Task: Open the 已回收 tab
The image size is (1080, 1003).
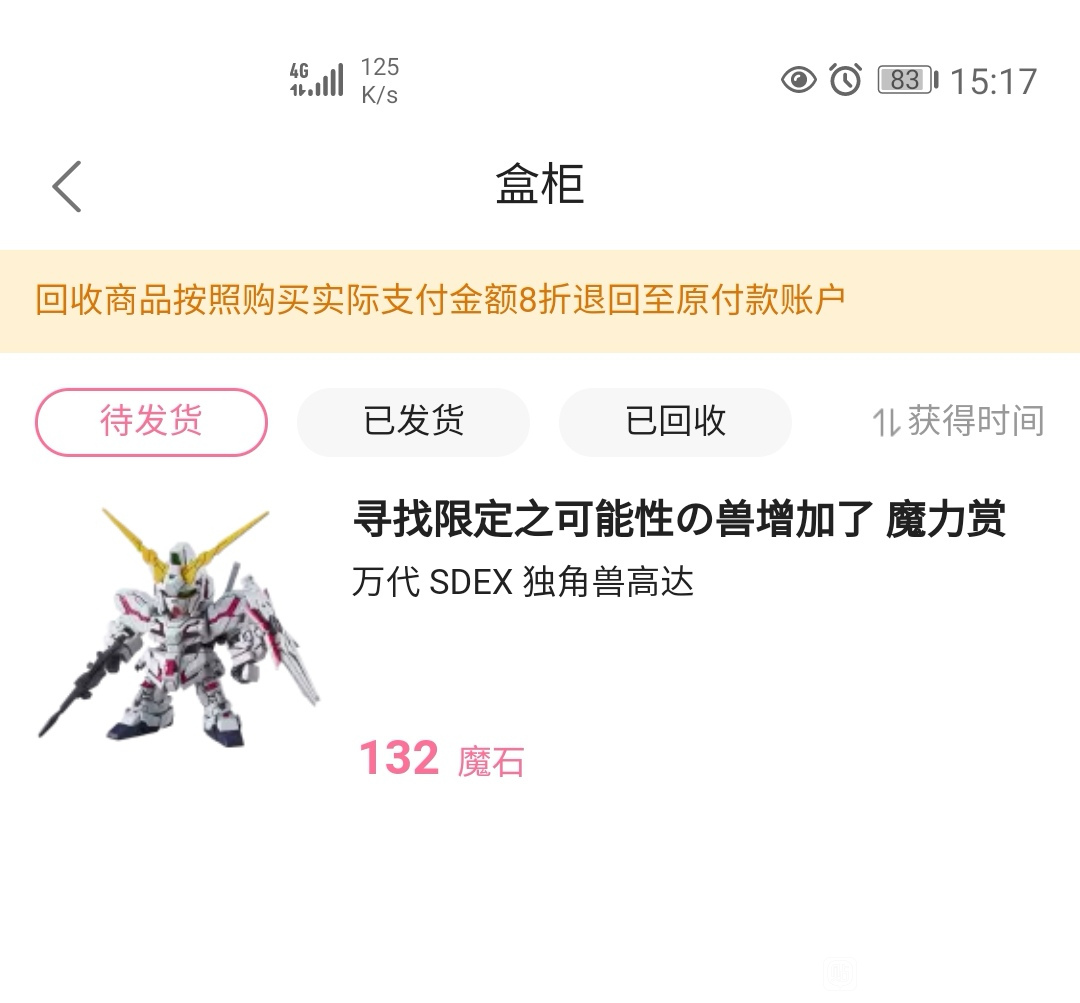Action: pos(675,422)
